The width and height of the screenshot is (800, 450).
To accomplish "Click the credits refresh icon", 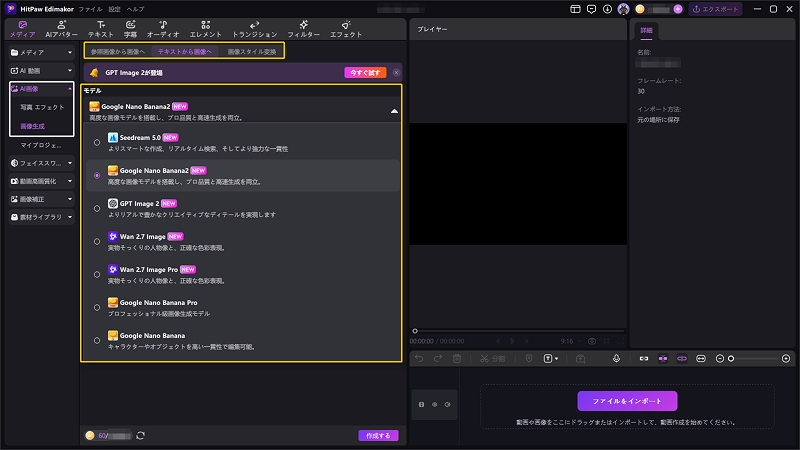I will 140,435.
